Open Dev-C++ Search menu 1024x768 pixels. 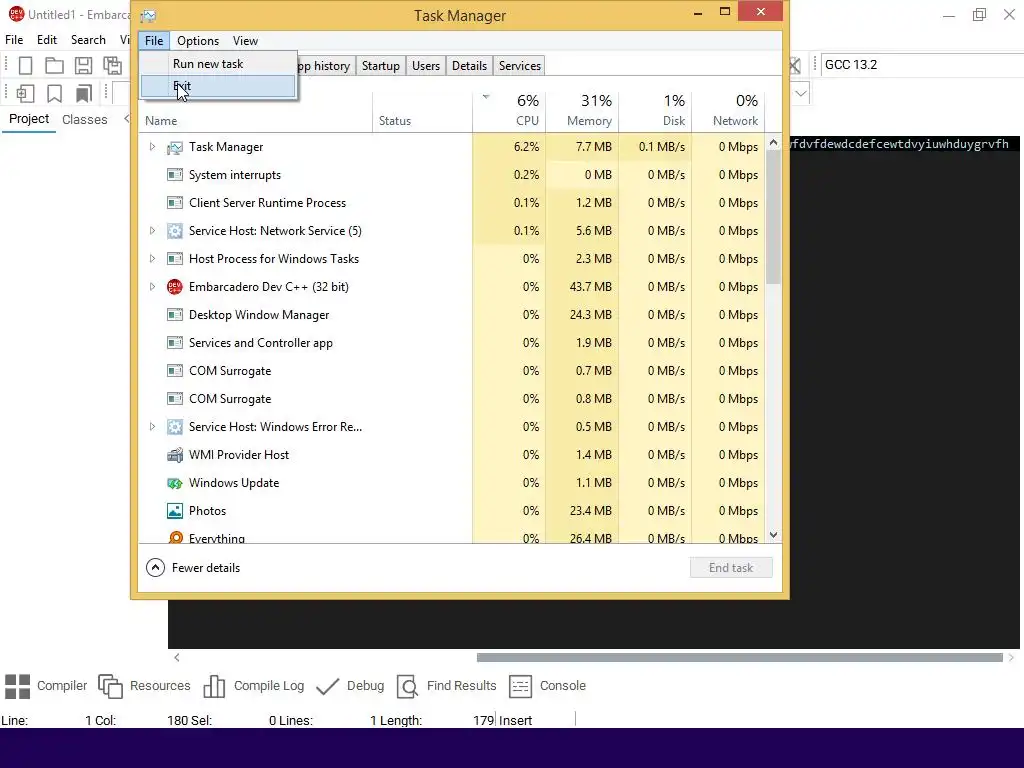click(x=88, y=40)
